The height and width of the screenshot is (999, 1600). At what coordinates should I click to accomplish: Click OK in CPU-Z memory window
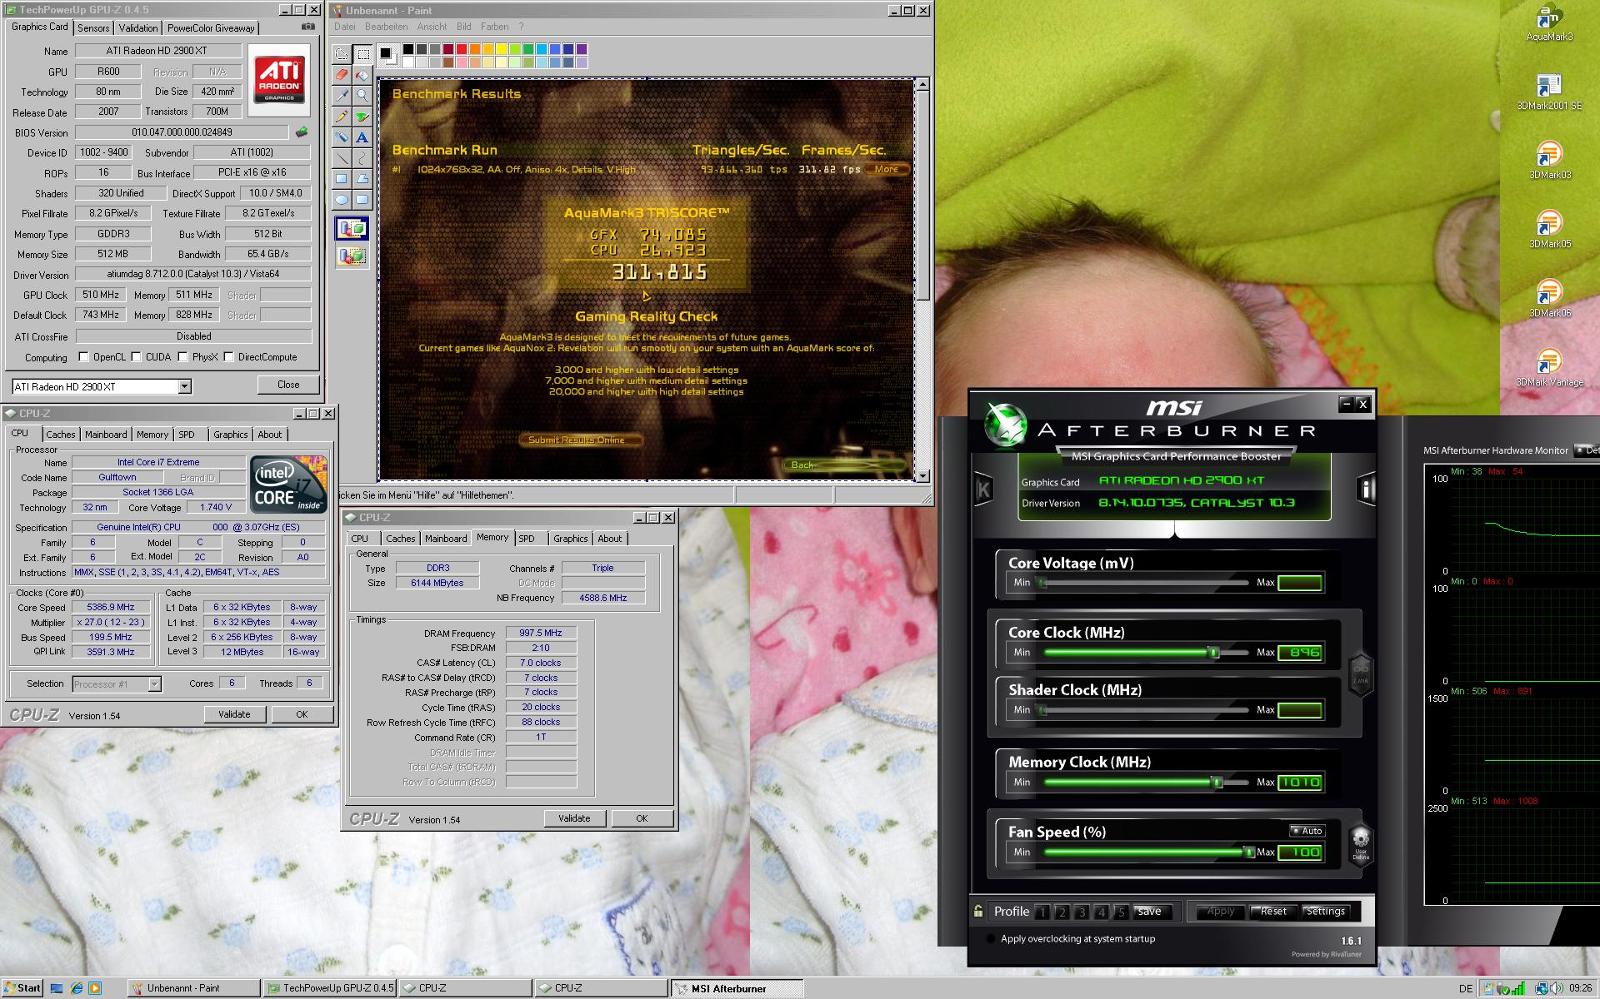point(642,818)
